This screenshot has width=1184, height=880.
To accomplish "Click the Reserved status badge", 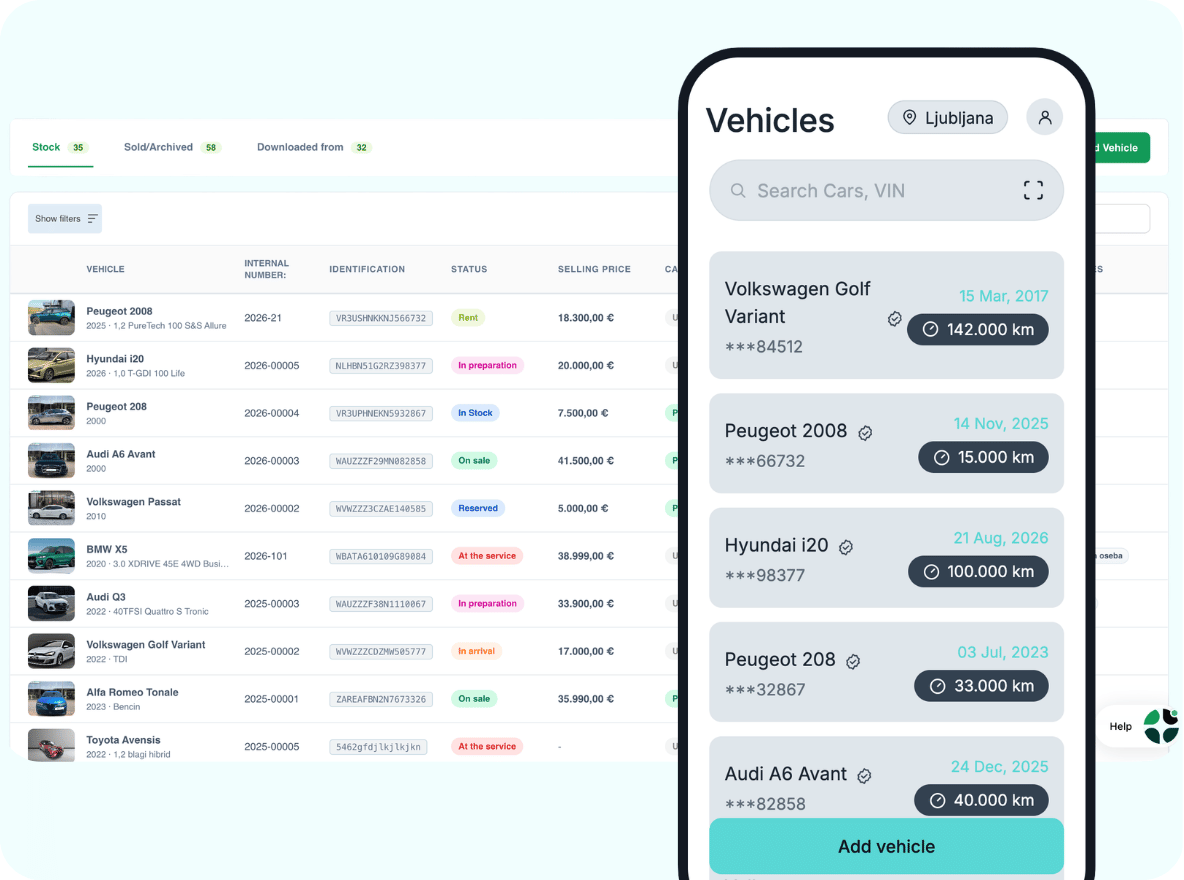I will pos(478,508).
